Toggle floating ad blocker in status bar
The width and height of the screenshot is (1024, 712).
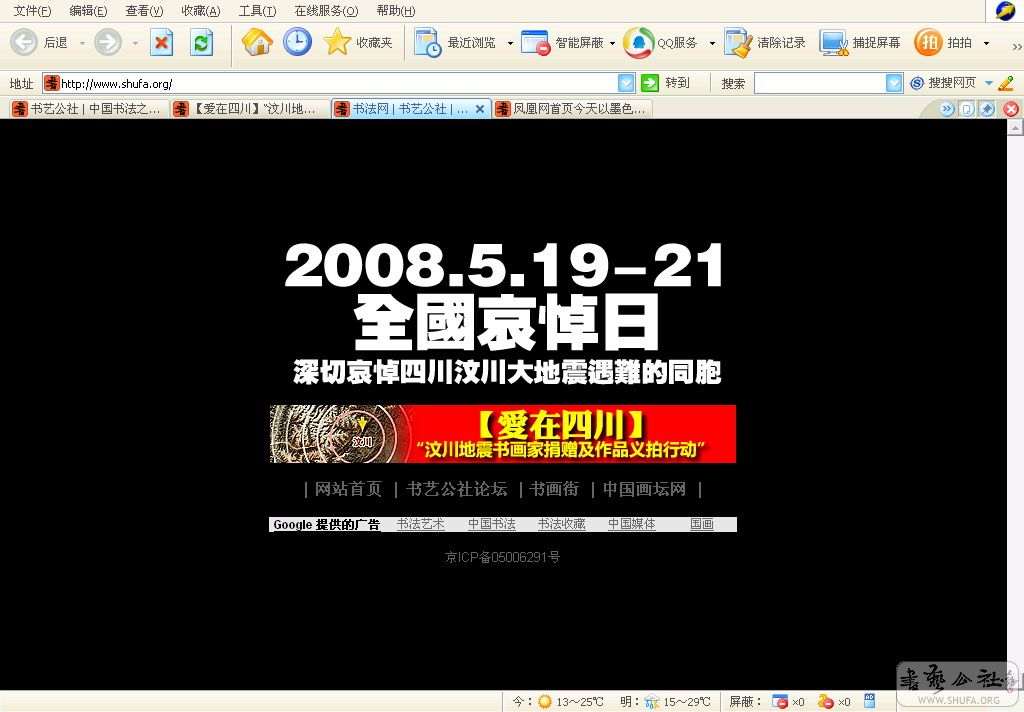pyautogui.click(x=826, y=701)
